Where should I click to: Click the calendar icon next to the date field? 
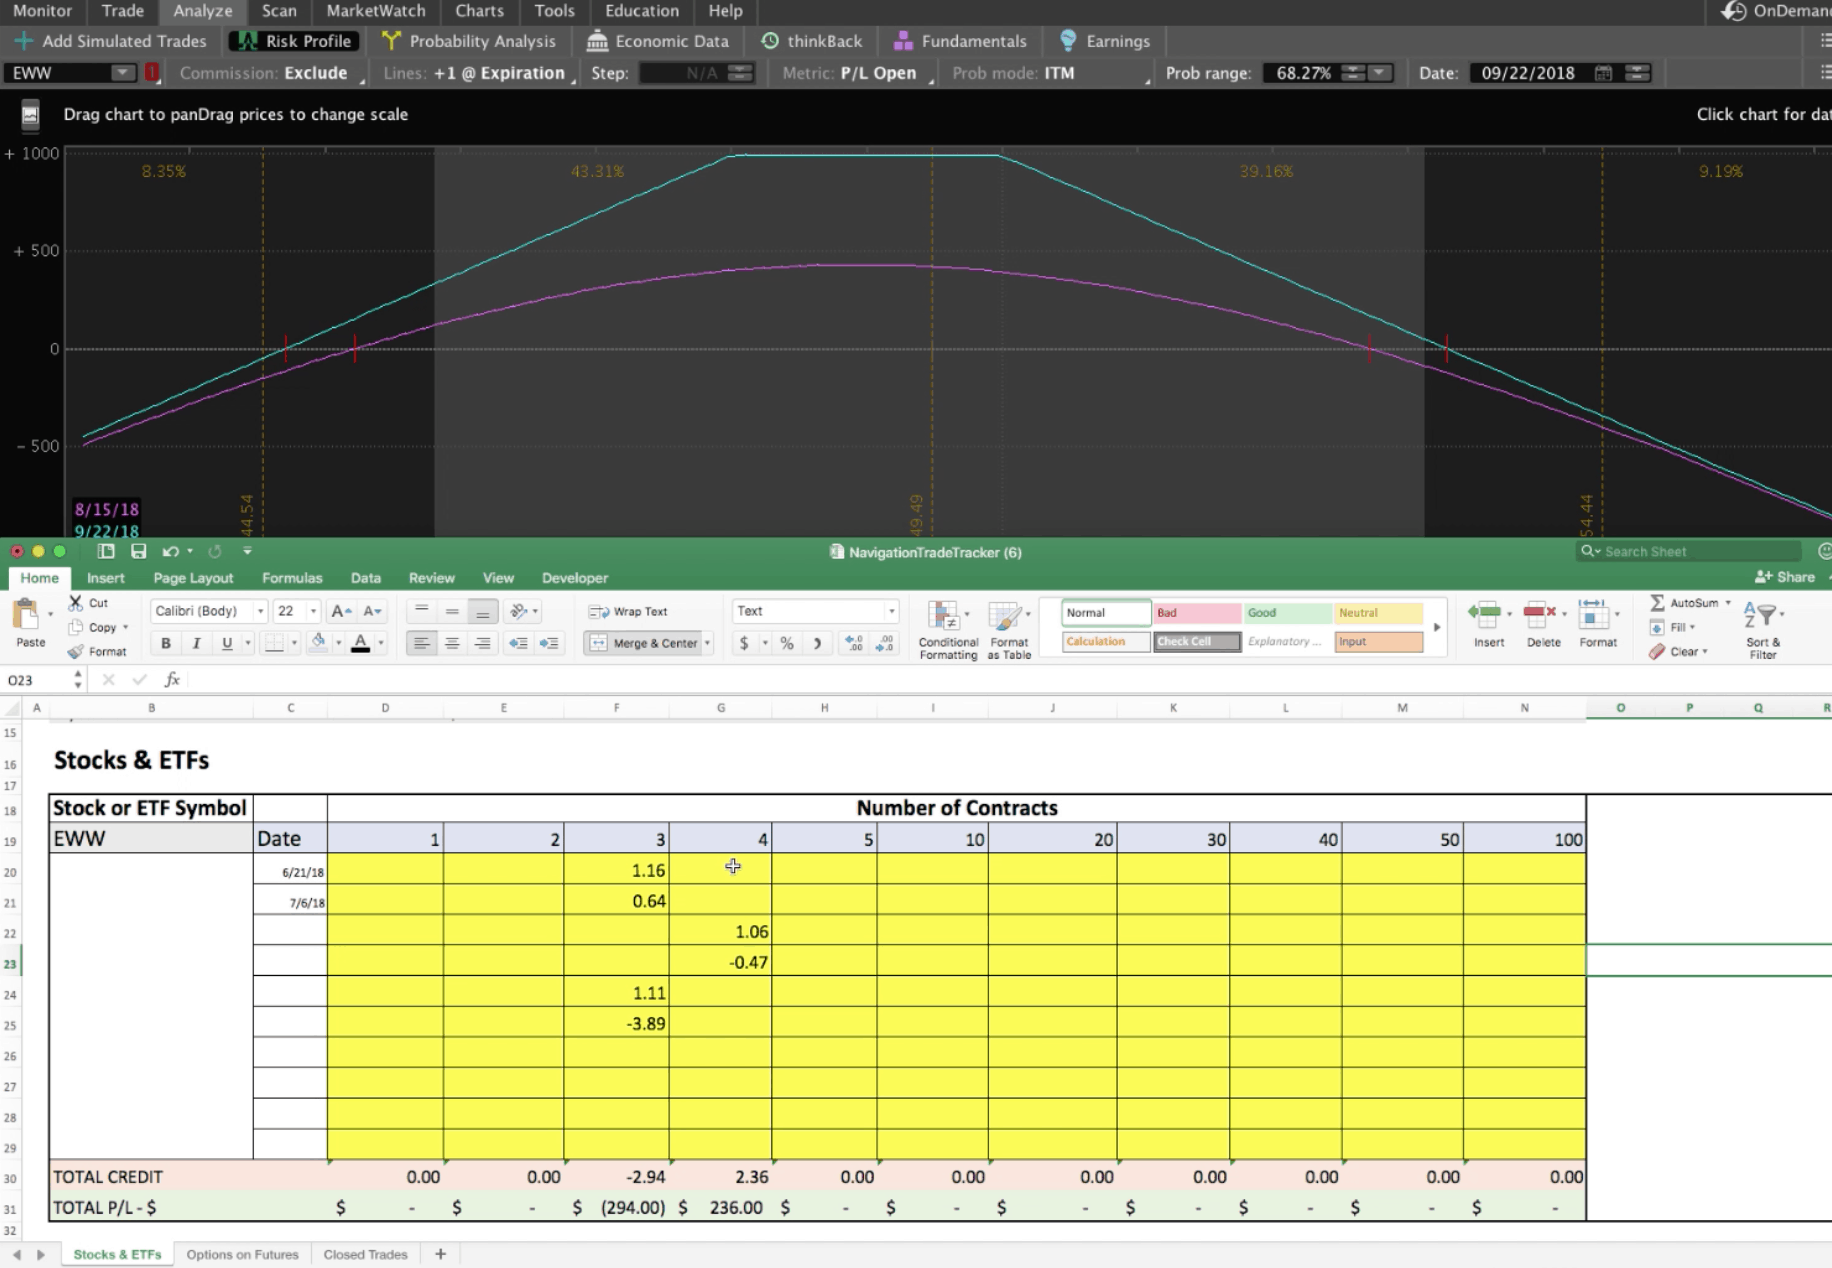1603,73
